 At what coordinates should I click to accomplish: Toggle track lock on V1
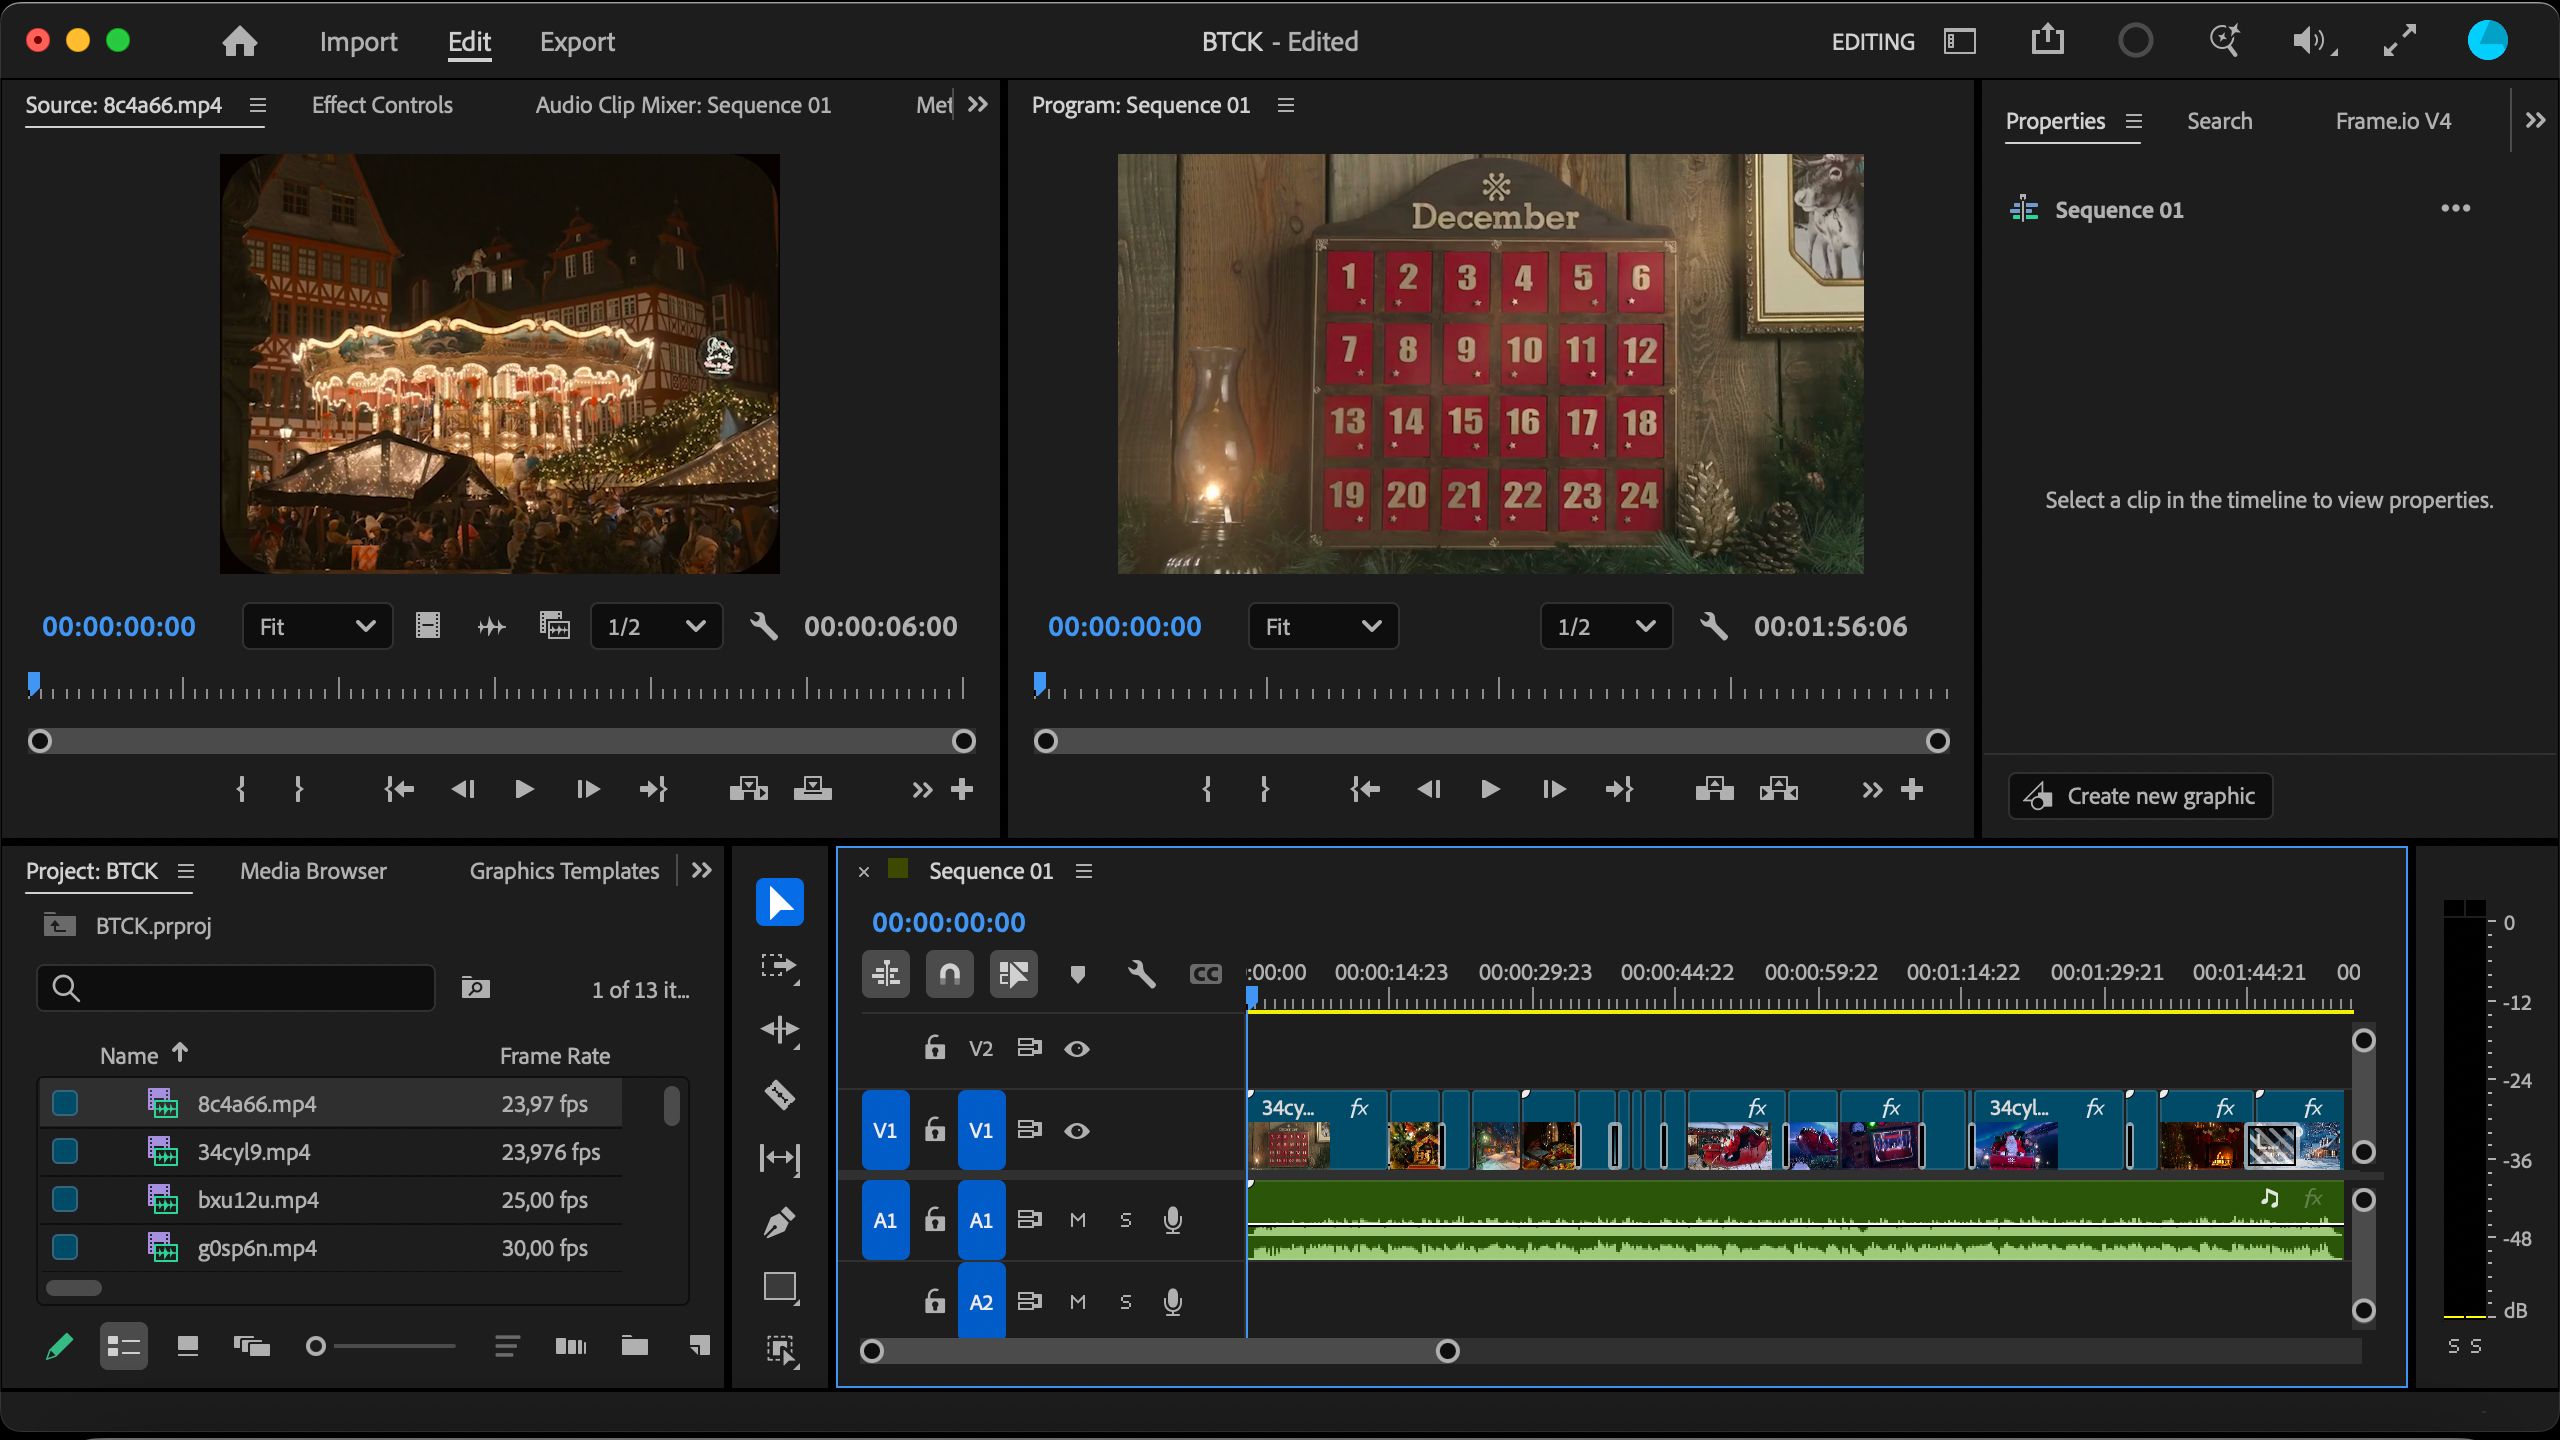pyautogui.click(x=934, y=1130)
